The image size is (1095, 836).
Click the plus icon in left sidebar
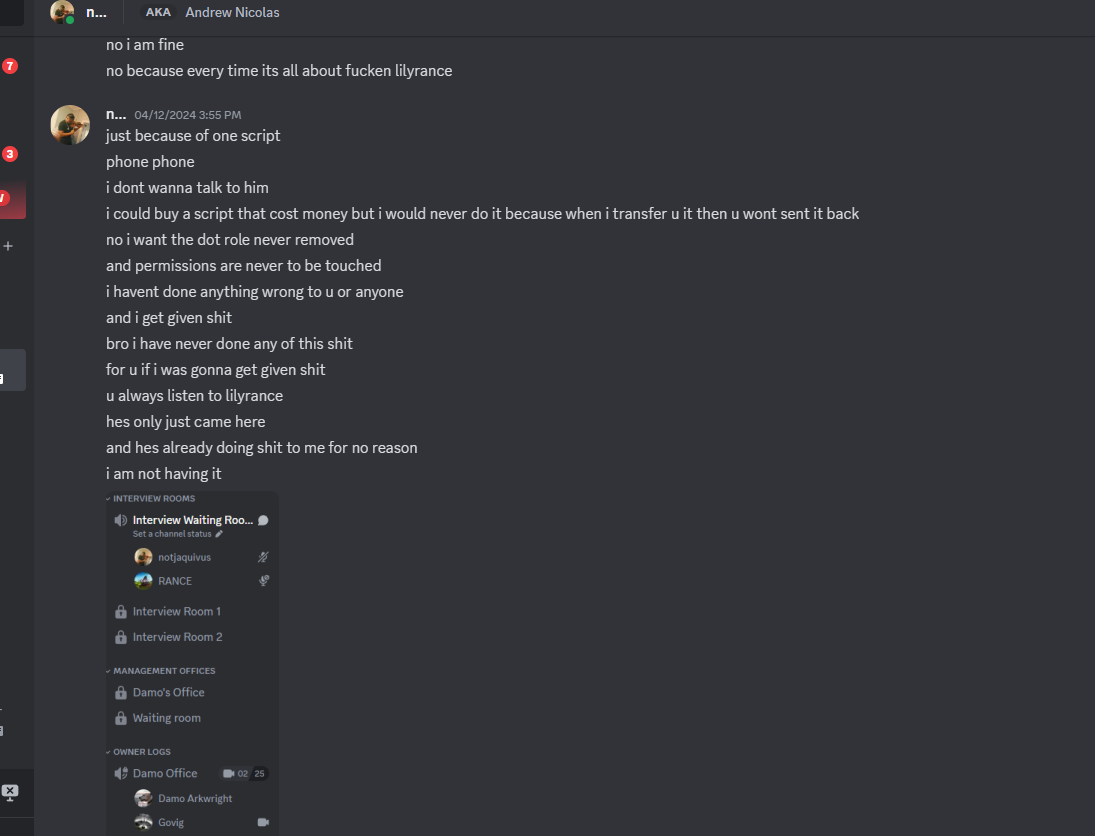click(x=8, y=246)
